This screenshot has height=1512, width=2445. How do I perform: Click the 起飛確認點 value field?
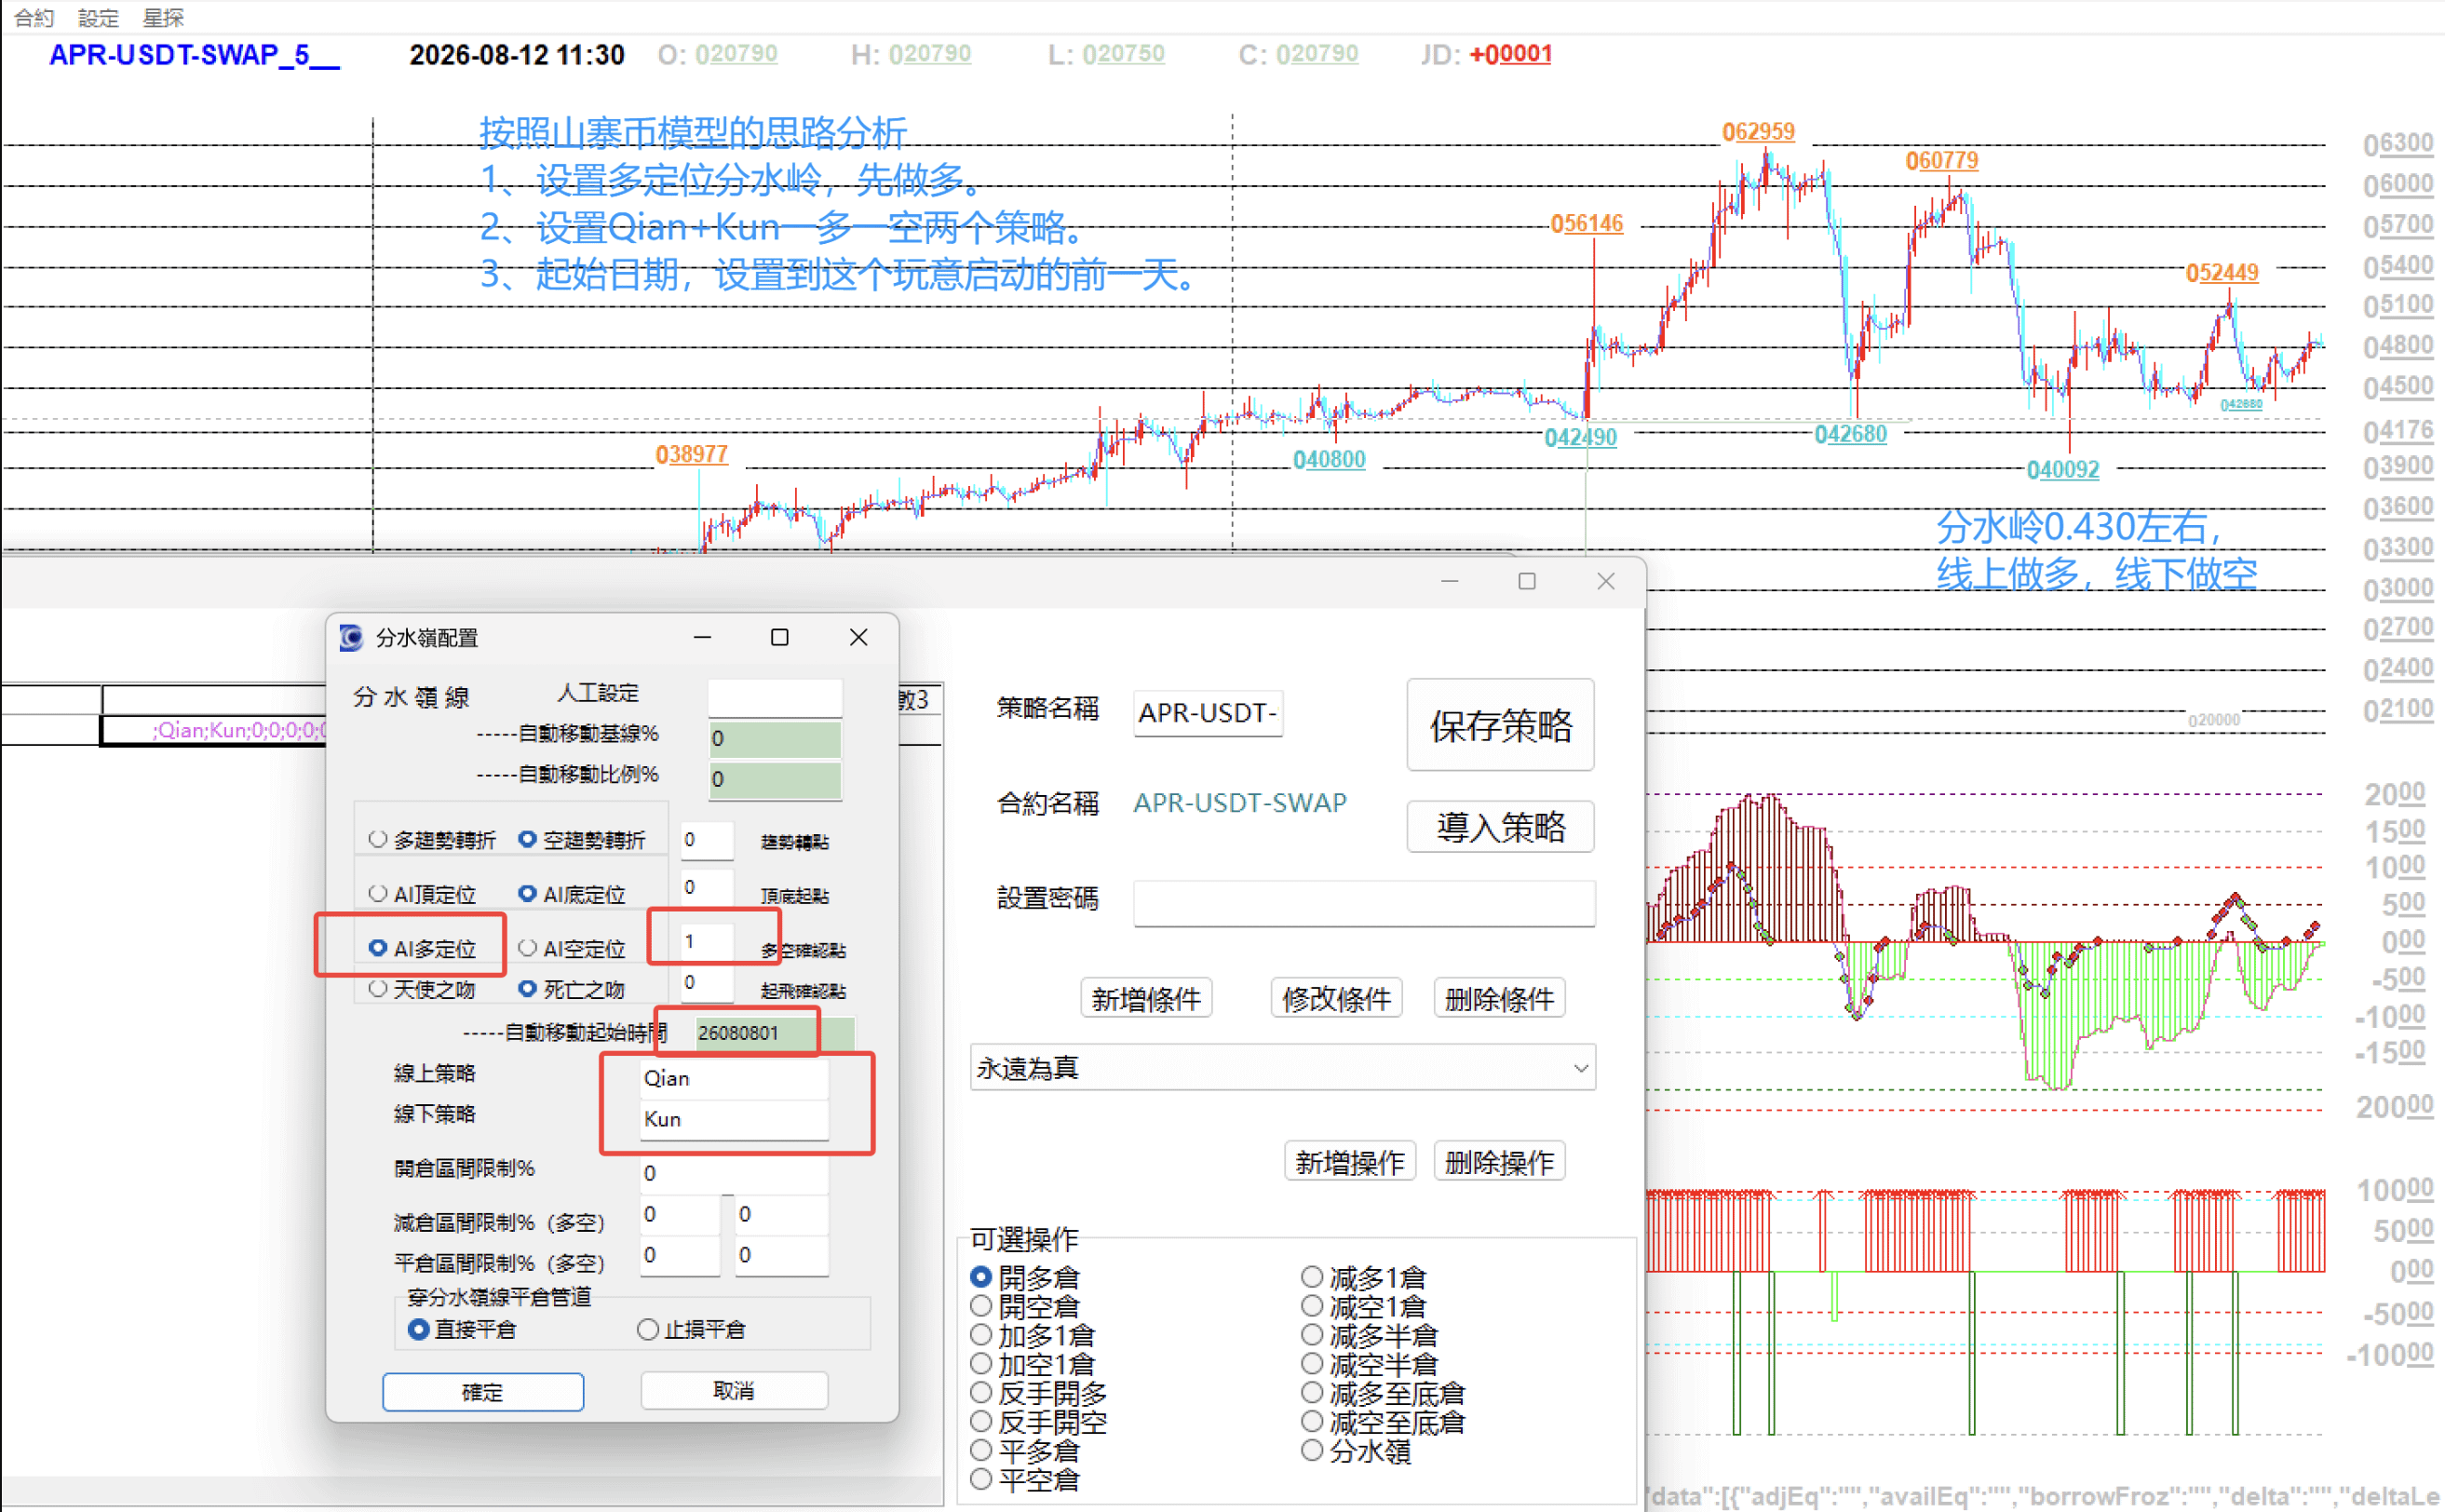tap(706, 982)
